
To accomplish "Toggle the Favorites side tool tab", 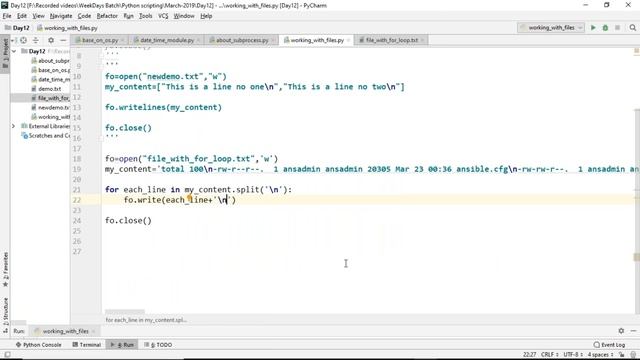I will click(x=5, y=270).
